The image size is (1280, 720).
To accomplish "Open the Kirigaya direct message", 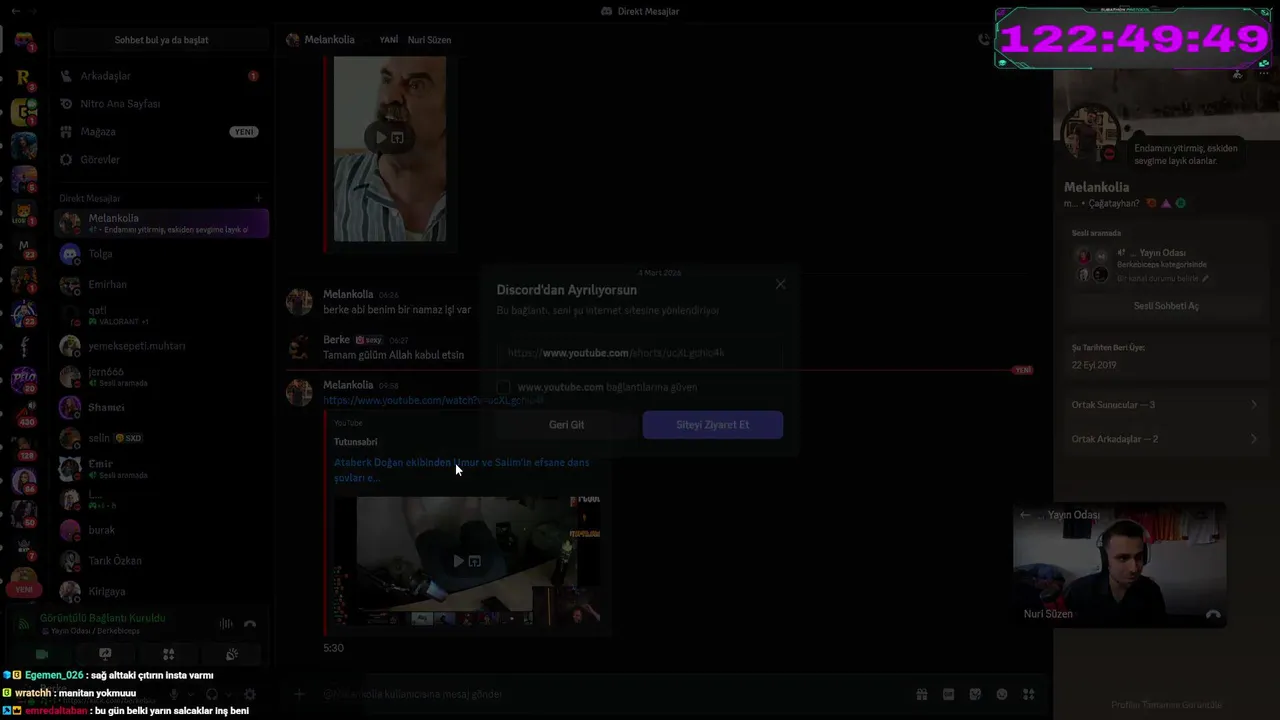I will click(x=162, y=591).
